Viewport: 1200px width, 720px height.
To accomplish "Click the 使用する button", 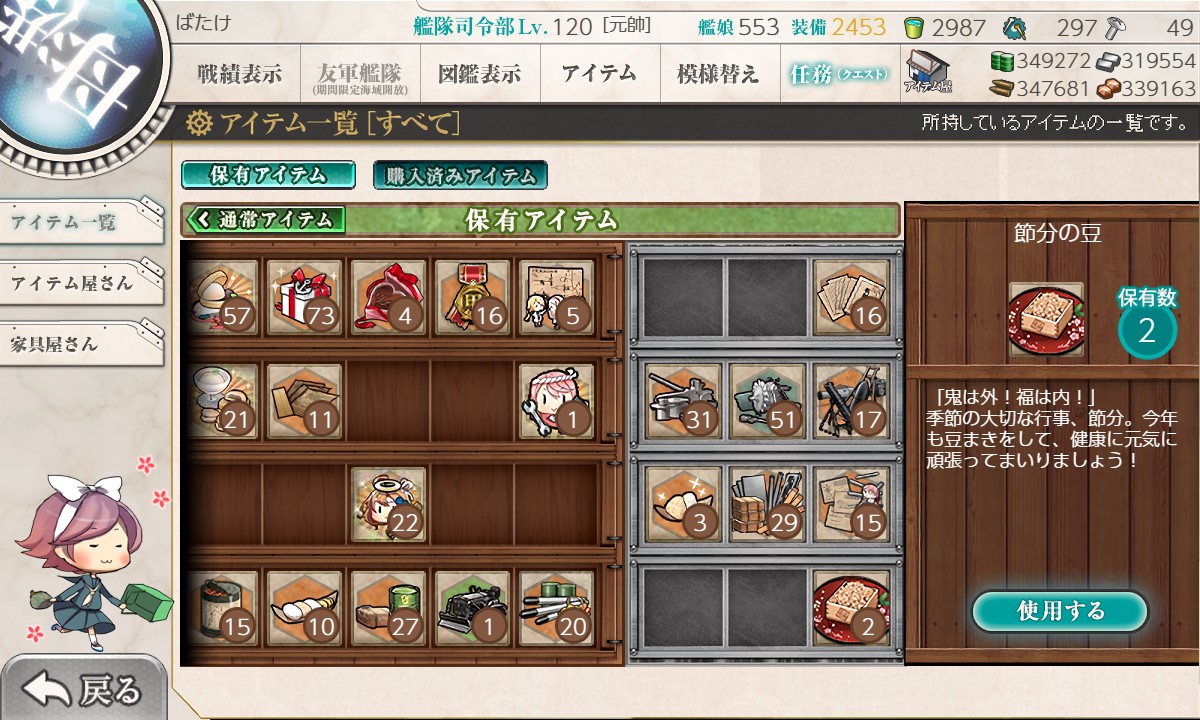I will pyautogui.click(x=1060, y=611).
